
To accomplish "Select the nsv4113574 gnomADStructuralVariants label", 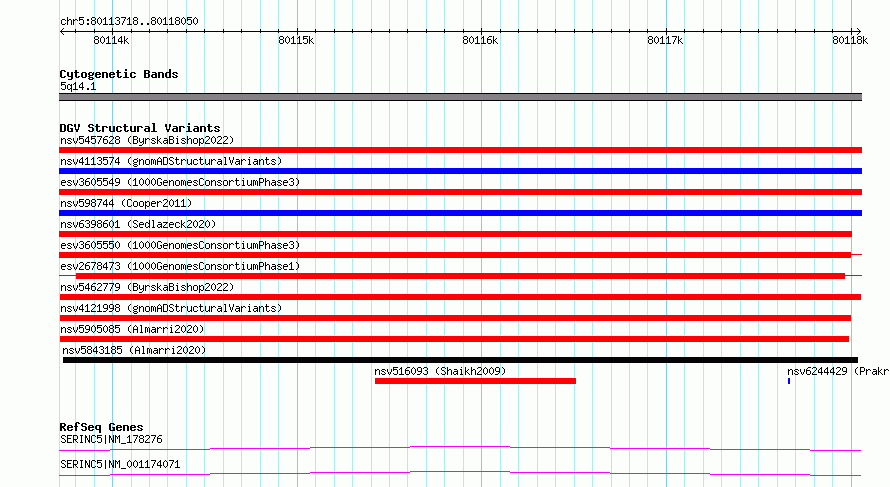I will click(x=171, y=161).
